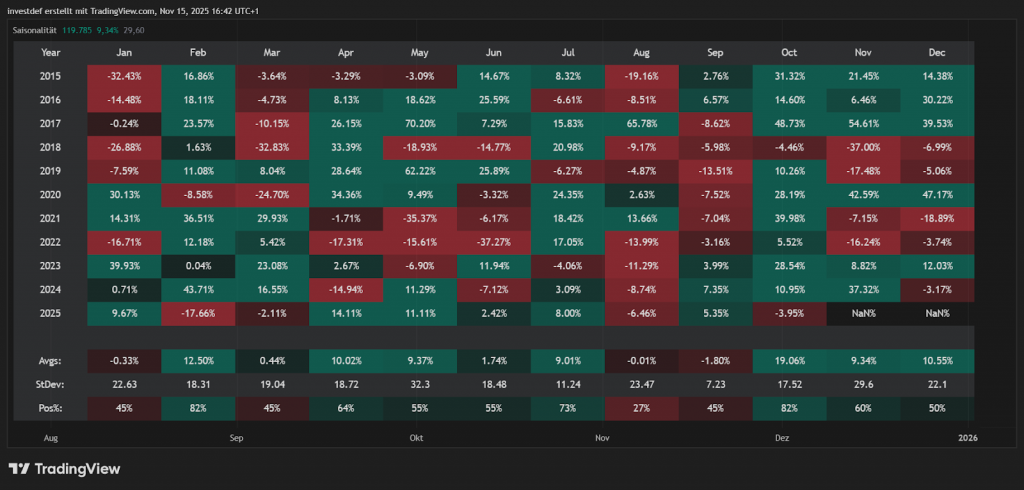Select the 2017 row label

51,122
